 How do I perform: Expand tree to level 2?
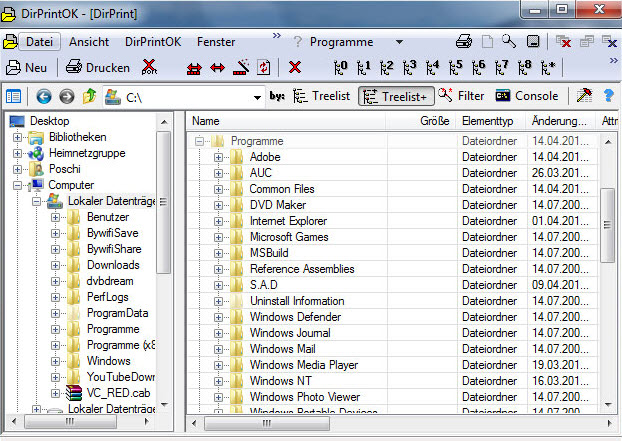386,67
